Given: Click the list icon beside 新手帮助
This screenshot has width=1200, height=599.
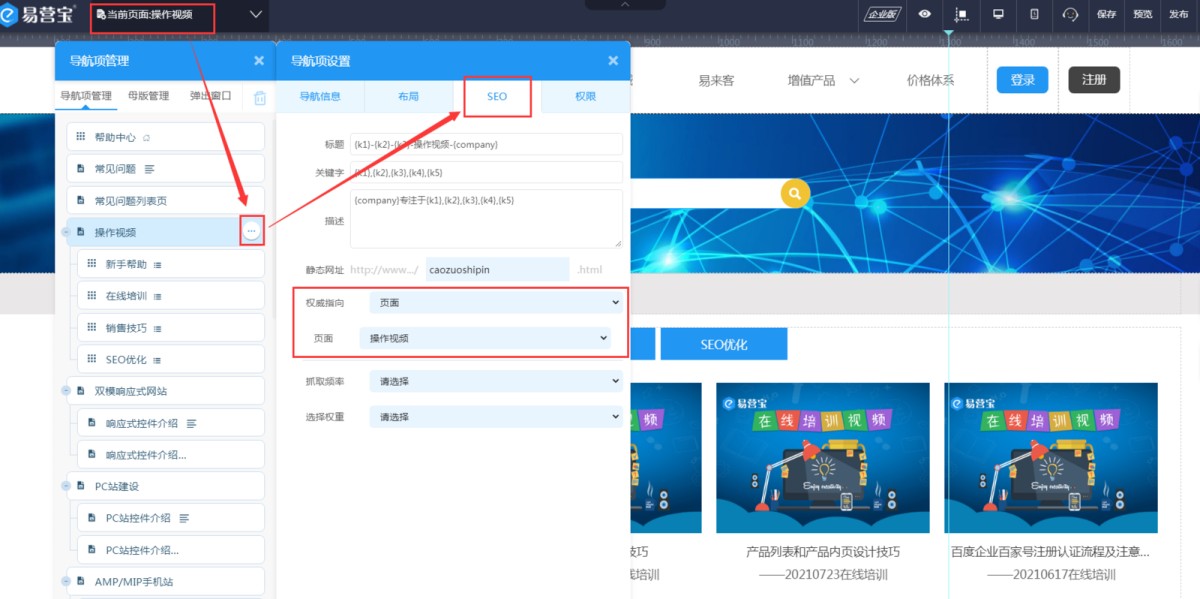Looking at the screenshot, I should [x=158, y=265].
